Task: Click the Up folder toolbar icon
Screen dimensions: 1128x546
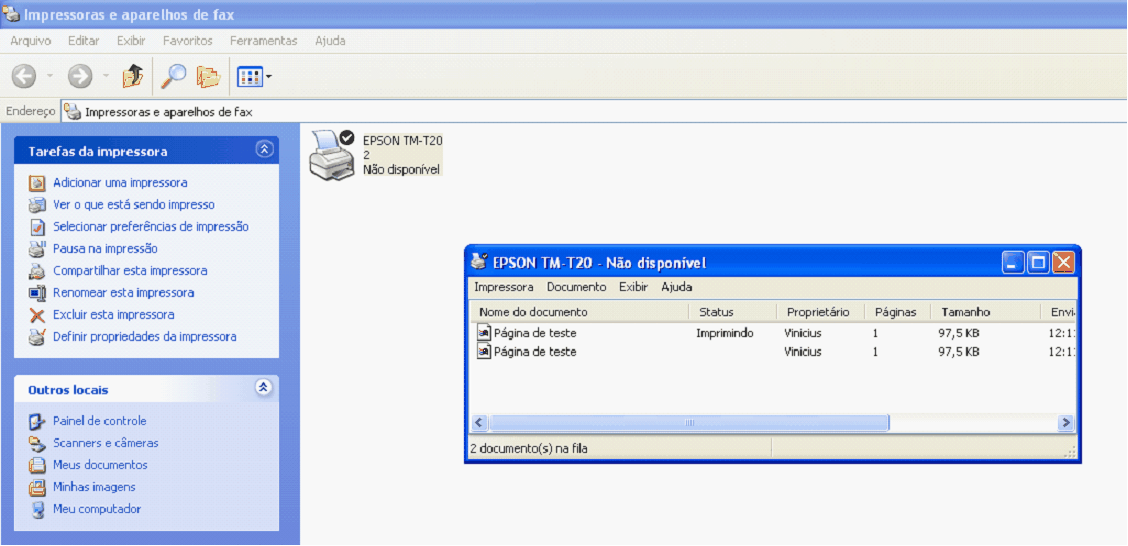Action: tap(132, 76)
